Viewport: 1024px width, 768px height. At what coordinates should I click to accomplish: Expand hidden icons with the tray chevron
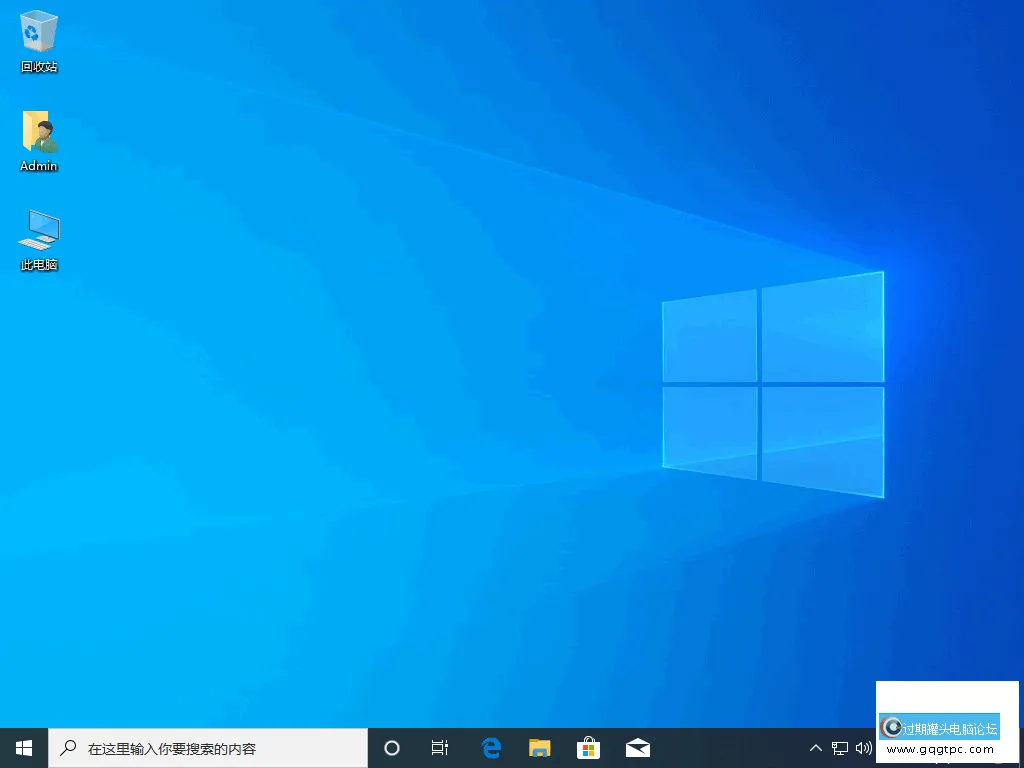point(816,747)
